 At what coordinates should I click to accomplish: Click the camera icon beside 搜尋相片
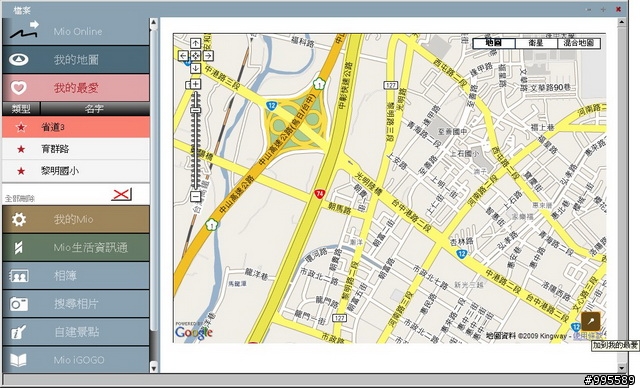pos(19,304)
